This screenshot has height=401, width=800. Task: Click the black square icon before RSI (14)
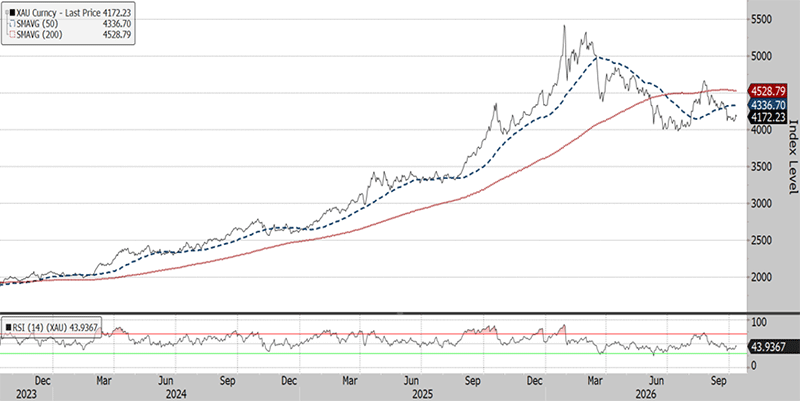(x=8, y=327)
